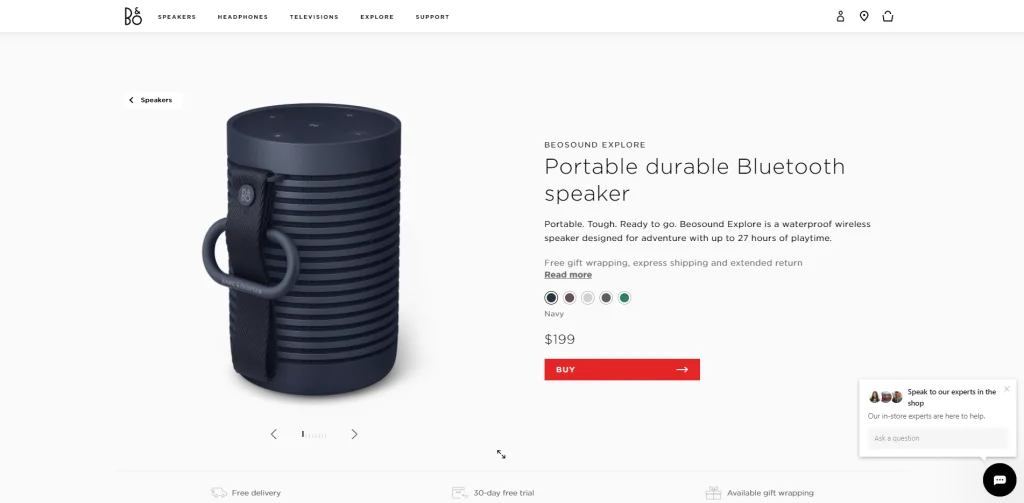Open the store locator pin icon

864,16
